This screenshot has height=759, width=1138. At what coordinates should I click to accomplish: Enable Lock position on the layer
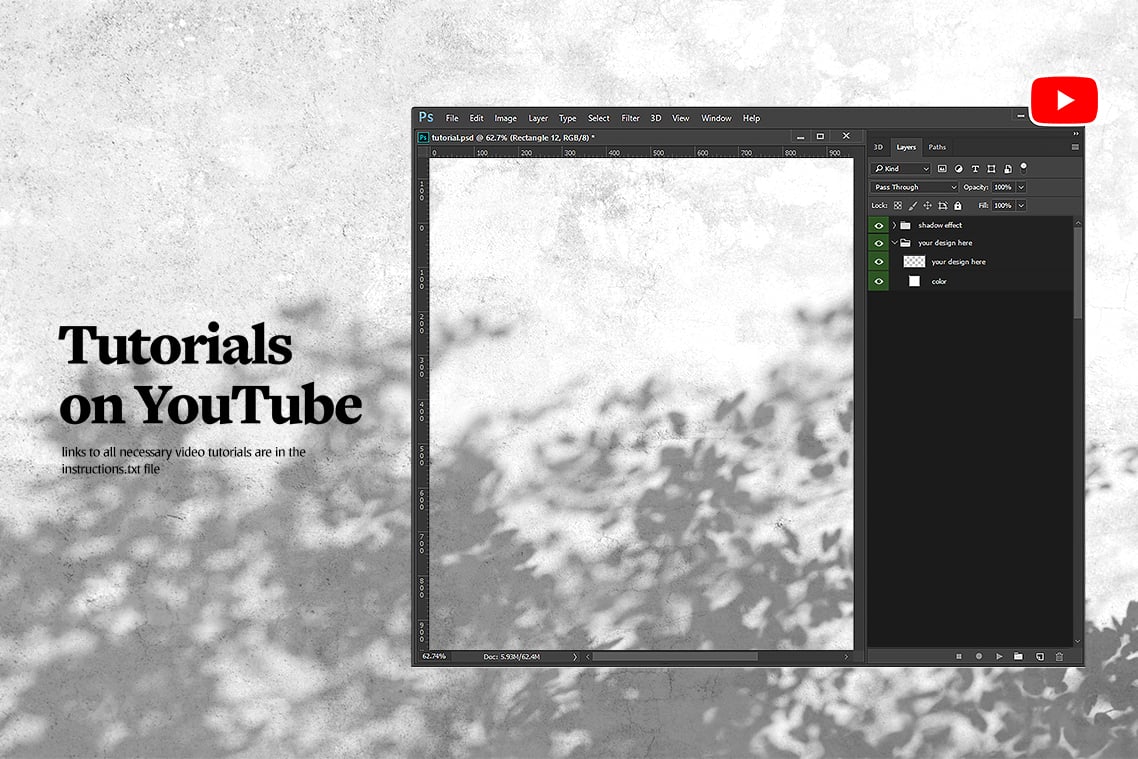click(x=928, y=206)
